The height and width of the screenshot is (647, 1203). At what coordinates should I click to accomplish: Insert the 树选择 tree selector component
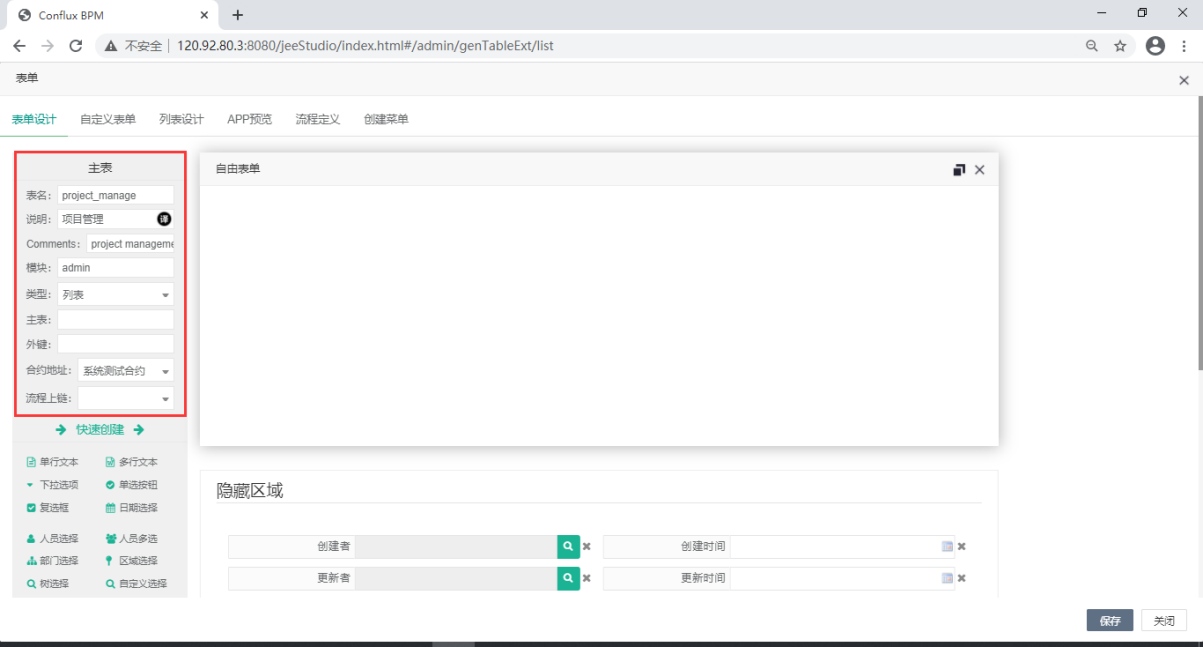tap(47, 584)
